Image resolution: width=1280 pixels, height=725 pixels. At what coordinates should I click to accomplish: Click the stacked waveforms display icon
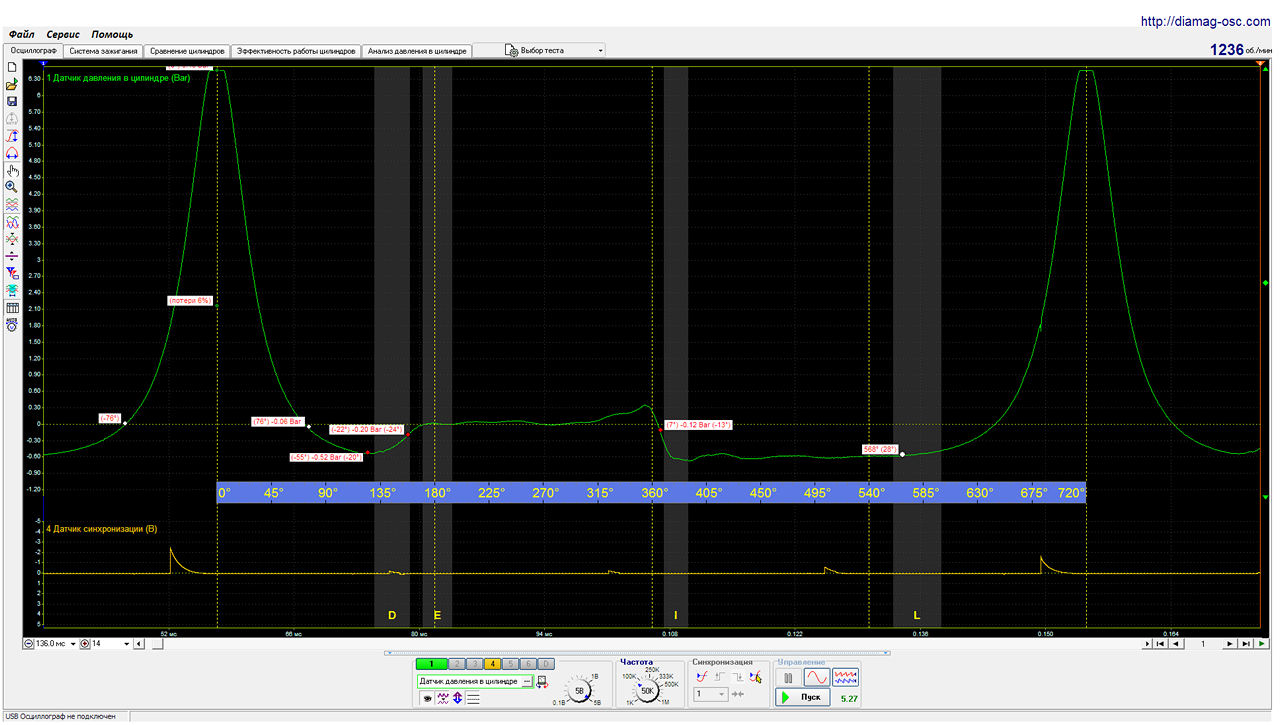[12, 204]
